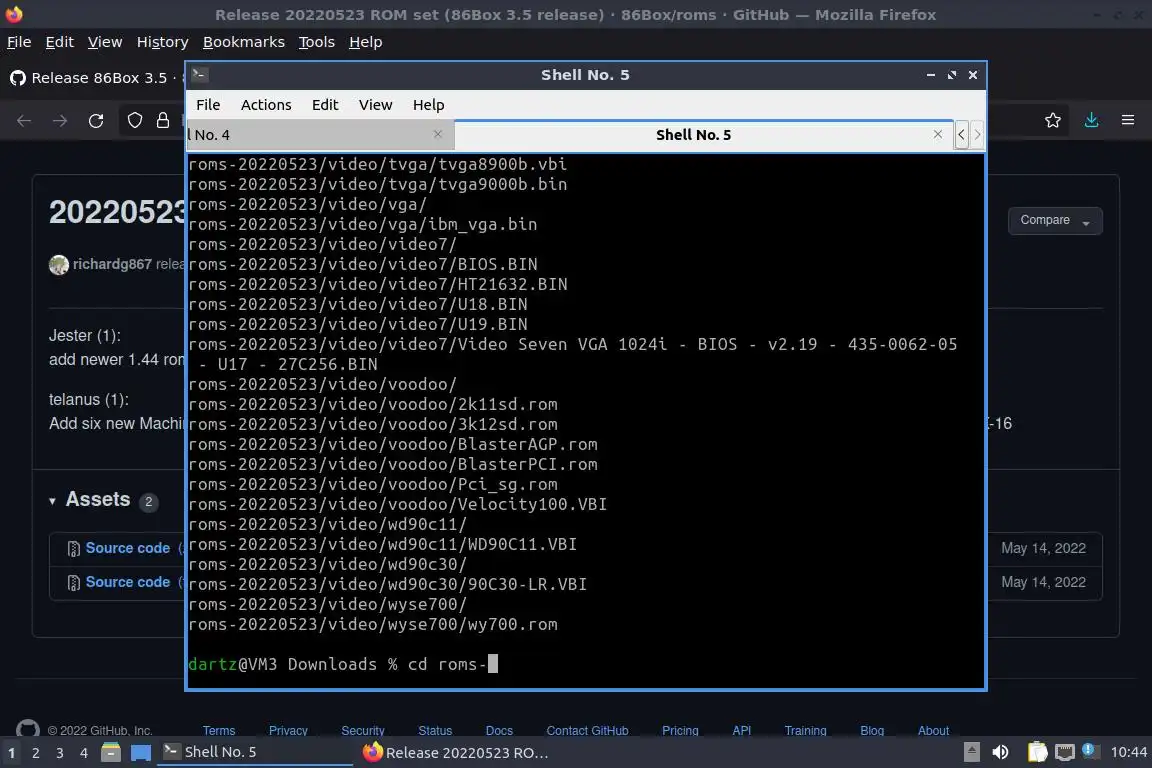1152x768 pixels.
Task: Download second Source code asset
Action: point(127,582)
